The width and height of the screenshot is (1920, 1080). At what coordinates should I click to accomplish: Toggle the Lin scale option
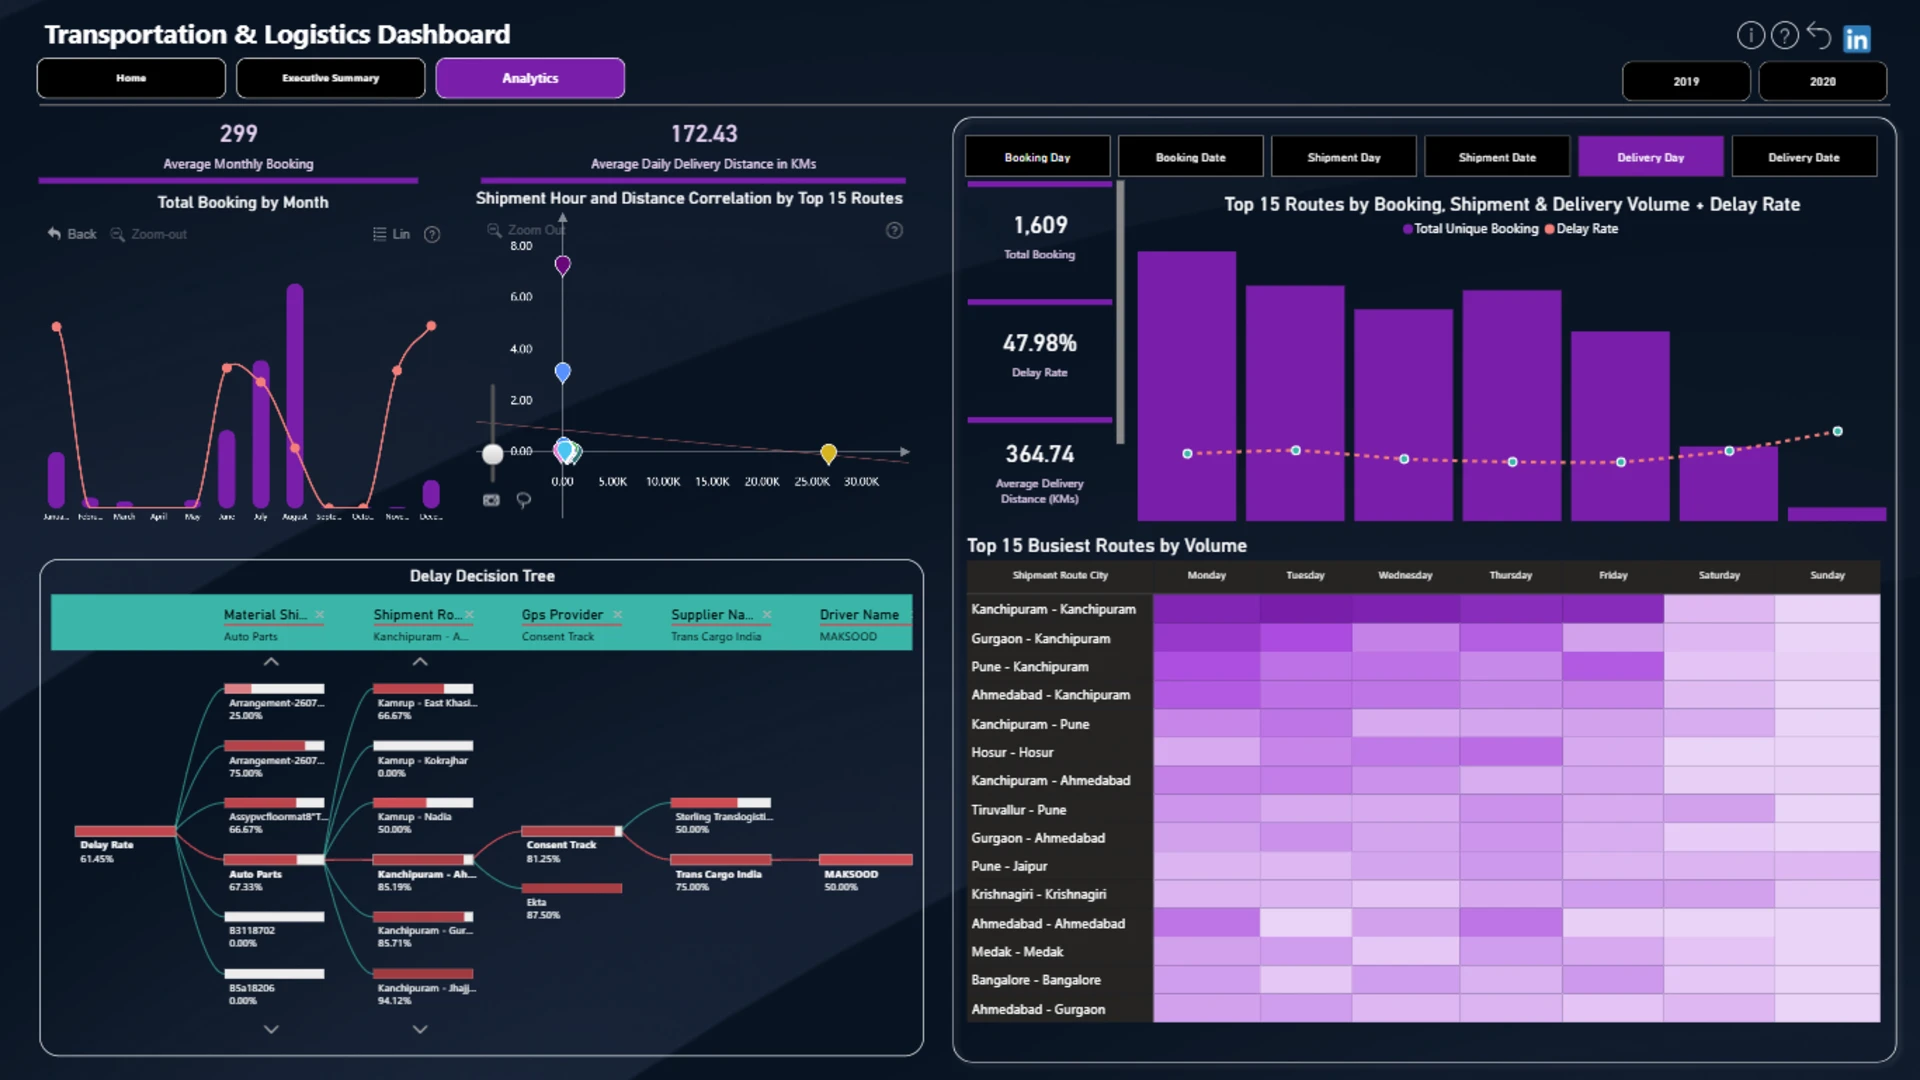tap(391, 234)
